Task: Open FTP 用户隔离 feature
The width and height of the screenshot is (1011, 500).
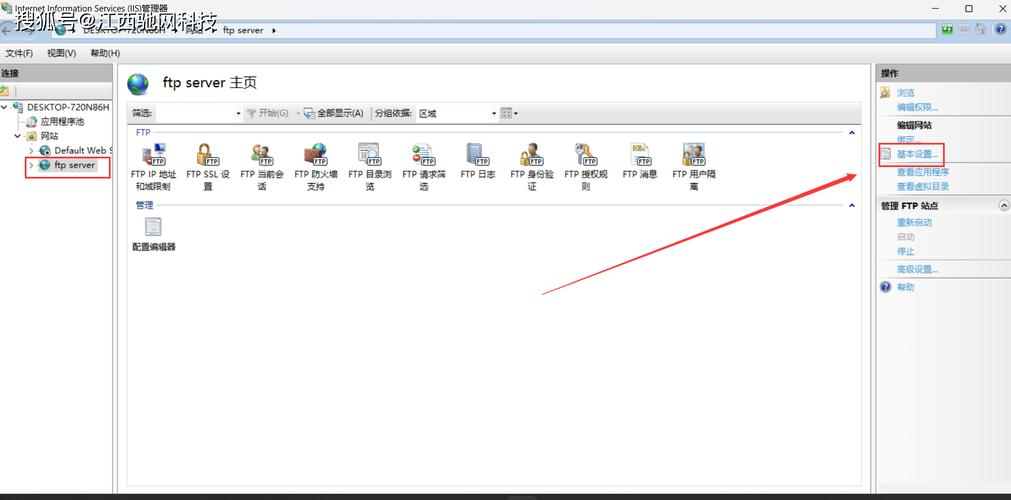Action: click(x=693, y=155)
